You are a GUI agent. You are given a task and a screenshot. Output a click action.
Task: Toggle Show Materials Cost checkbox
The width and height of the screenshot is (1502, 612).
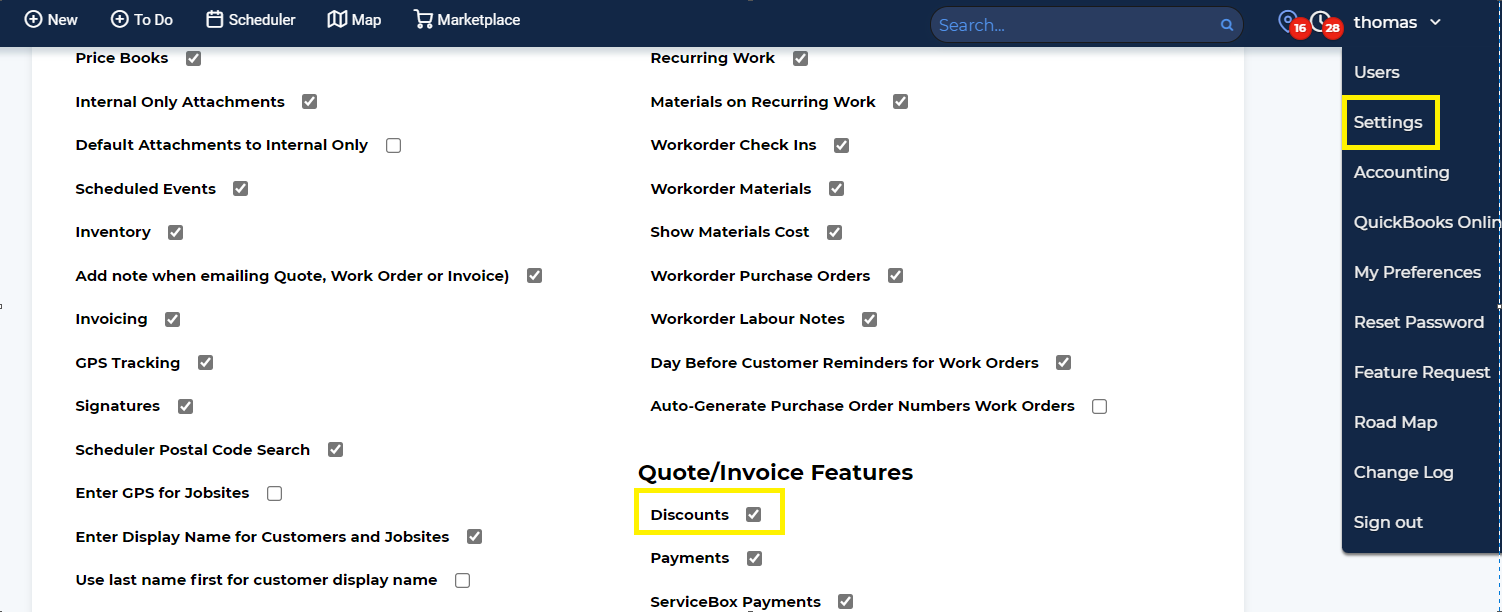834,232
